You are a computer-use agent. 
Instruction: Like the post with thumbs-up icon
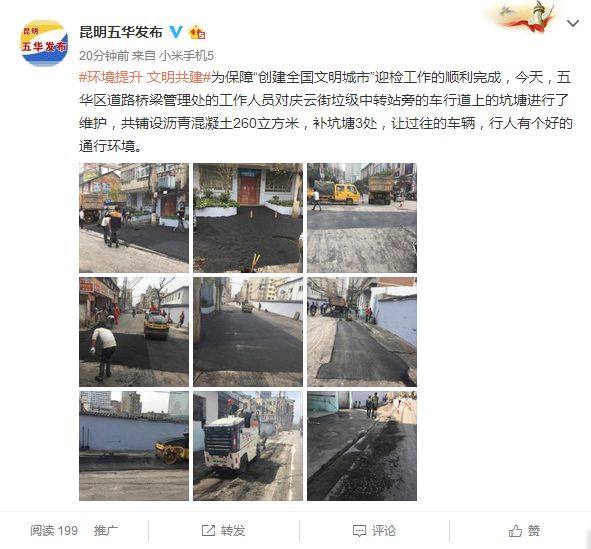pyautogui.click(x=515, y=531)
